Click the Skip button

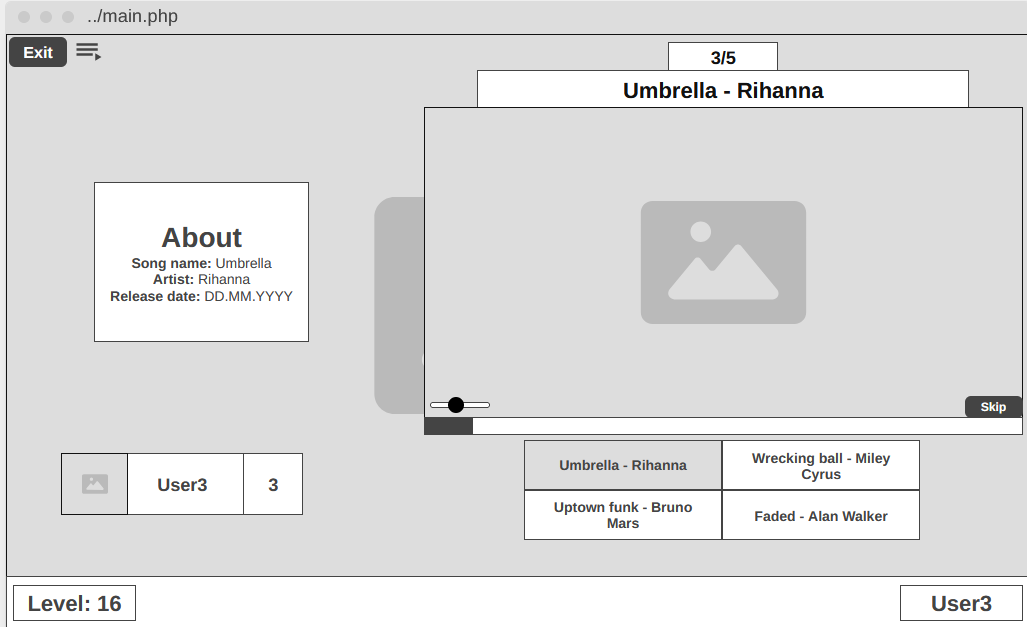993,407
